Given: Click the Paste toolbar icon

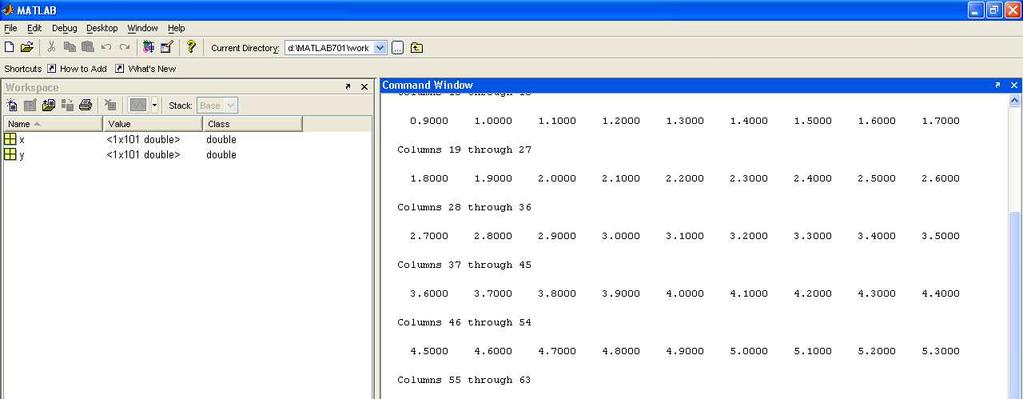Looking at the screenshot, I should 87,47.
